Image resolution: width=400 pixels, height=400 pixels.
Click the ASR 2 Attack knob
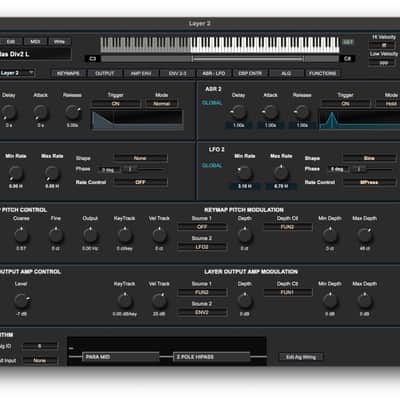(270, 112)
